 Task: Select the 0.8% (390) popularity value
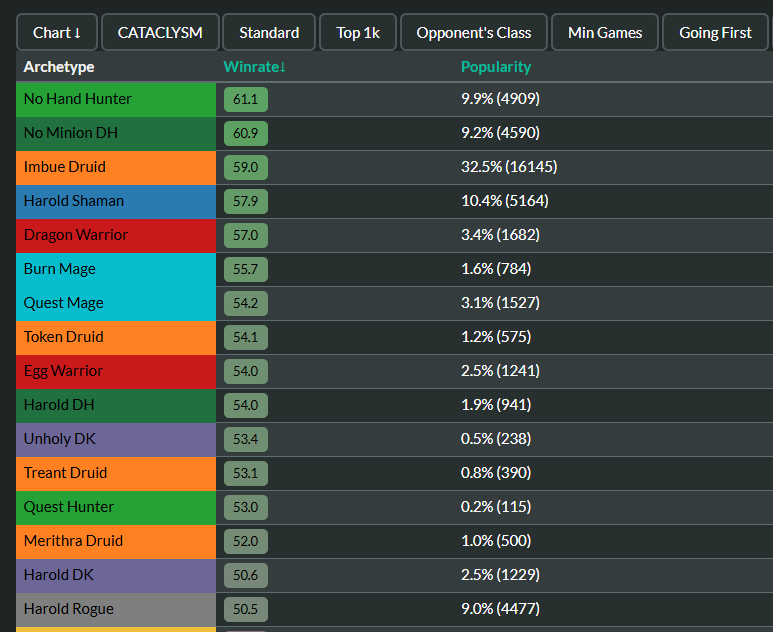point(496,473)
